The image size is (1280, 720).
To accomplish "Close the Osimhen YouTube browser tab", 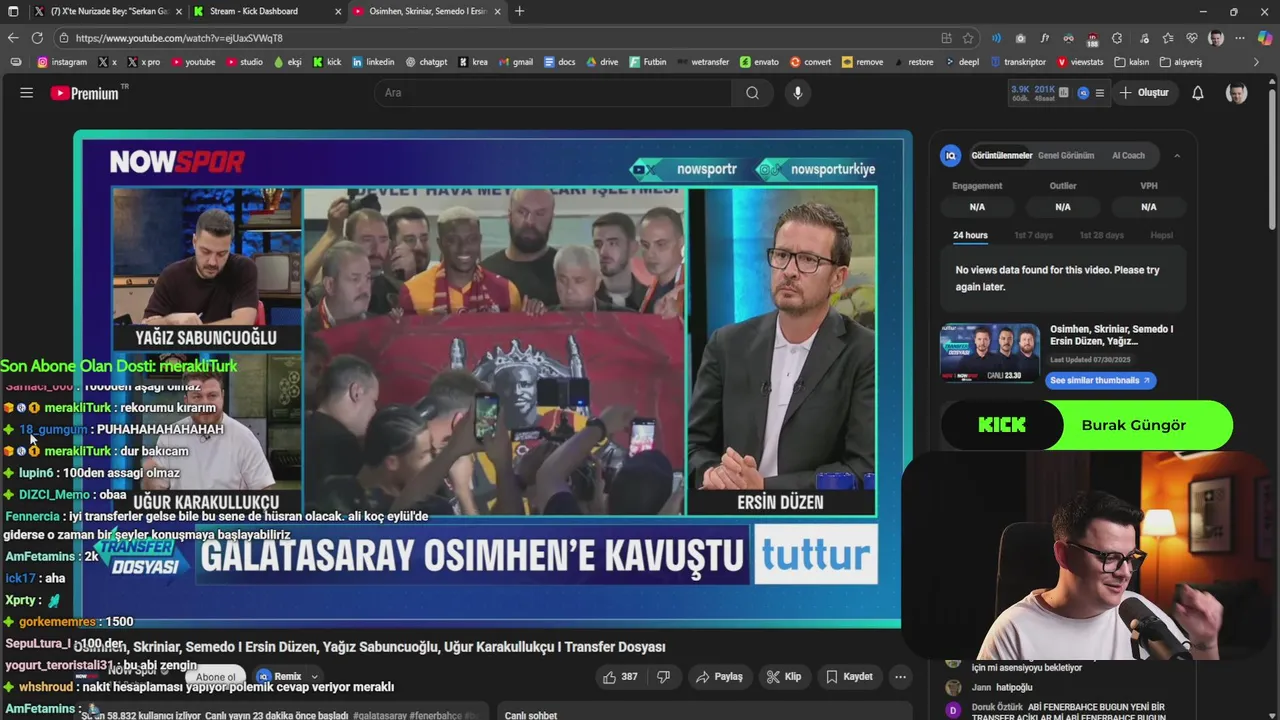I will (x=498, y=11).
